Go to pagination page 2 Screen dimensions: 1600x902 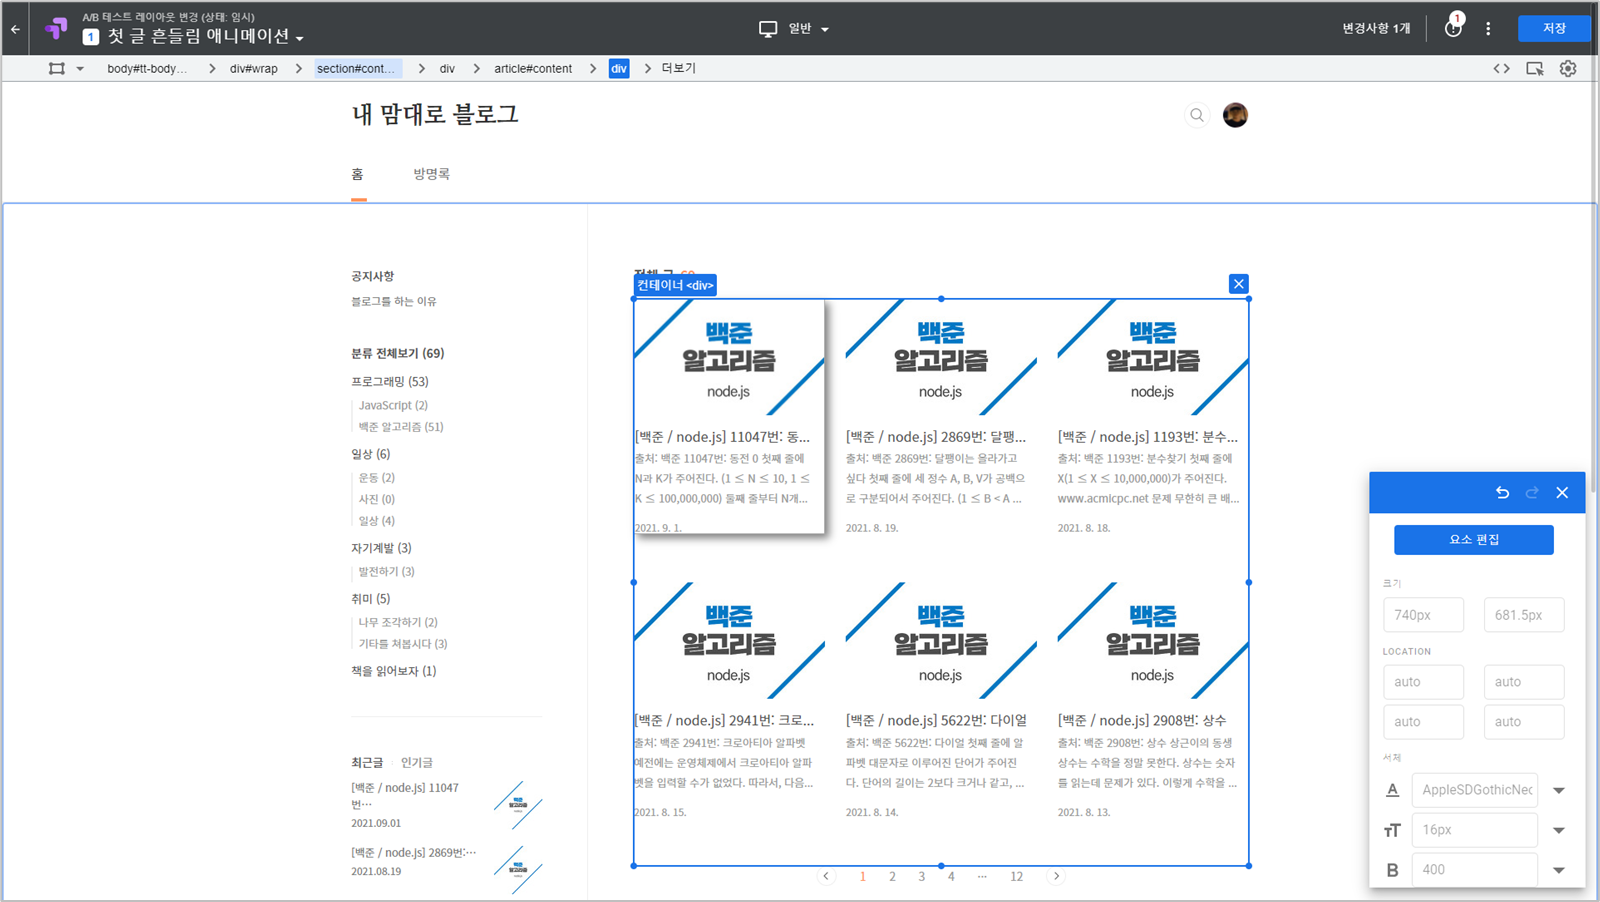coord(892,876)
